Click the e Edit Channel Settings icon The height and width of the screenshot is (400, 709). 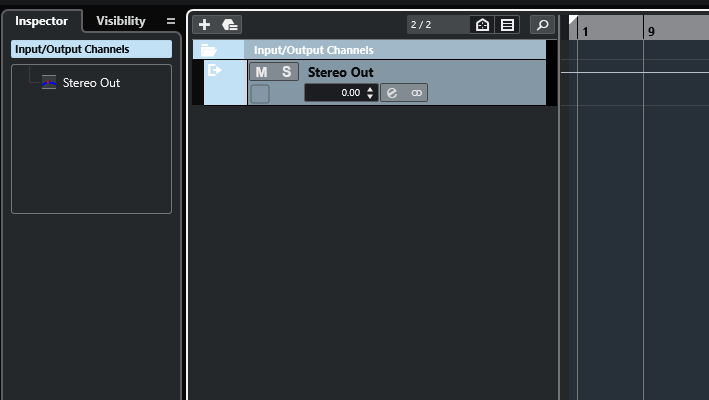[x=392, y=93]
